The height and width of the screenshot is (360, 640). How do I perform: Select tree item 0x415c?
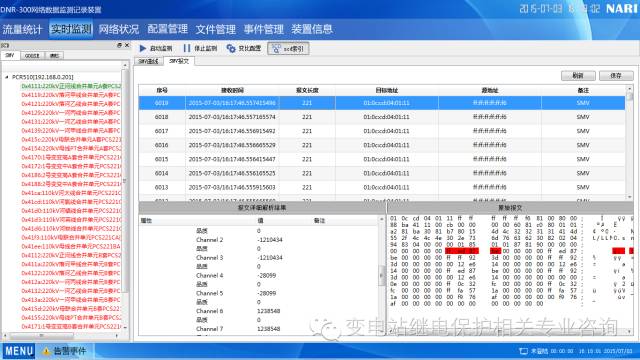tap(71, 140)
